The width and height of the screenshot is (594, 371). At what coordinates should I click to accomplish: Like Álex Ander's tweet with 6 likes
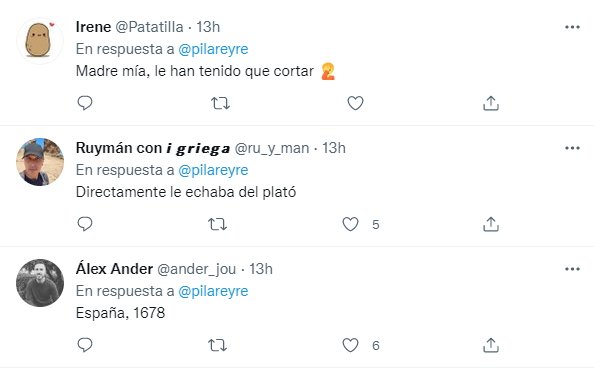click(350, 345)
